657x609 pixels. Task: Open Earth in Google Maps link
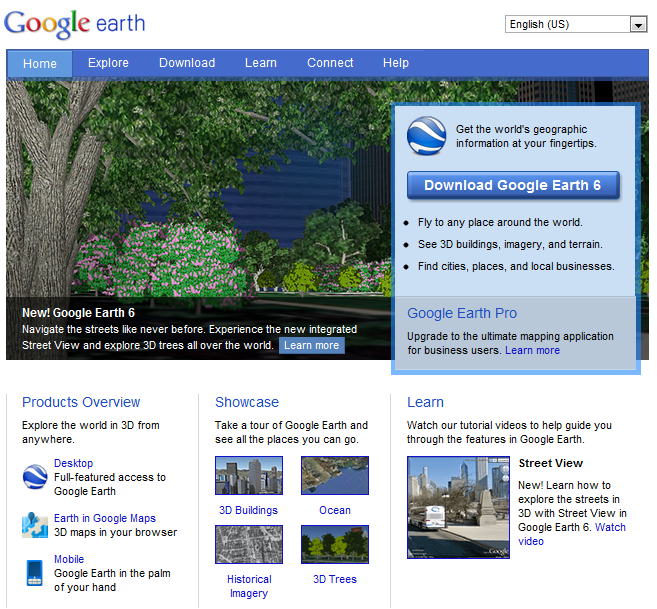coord(105,518)
